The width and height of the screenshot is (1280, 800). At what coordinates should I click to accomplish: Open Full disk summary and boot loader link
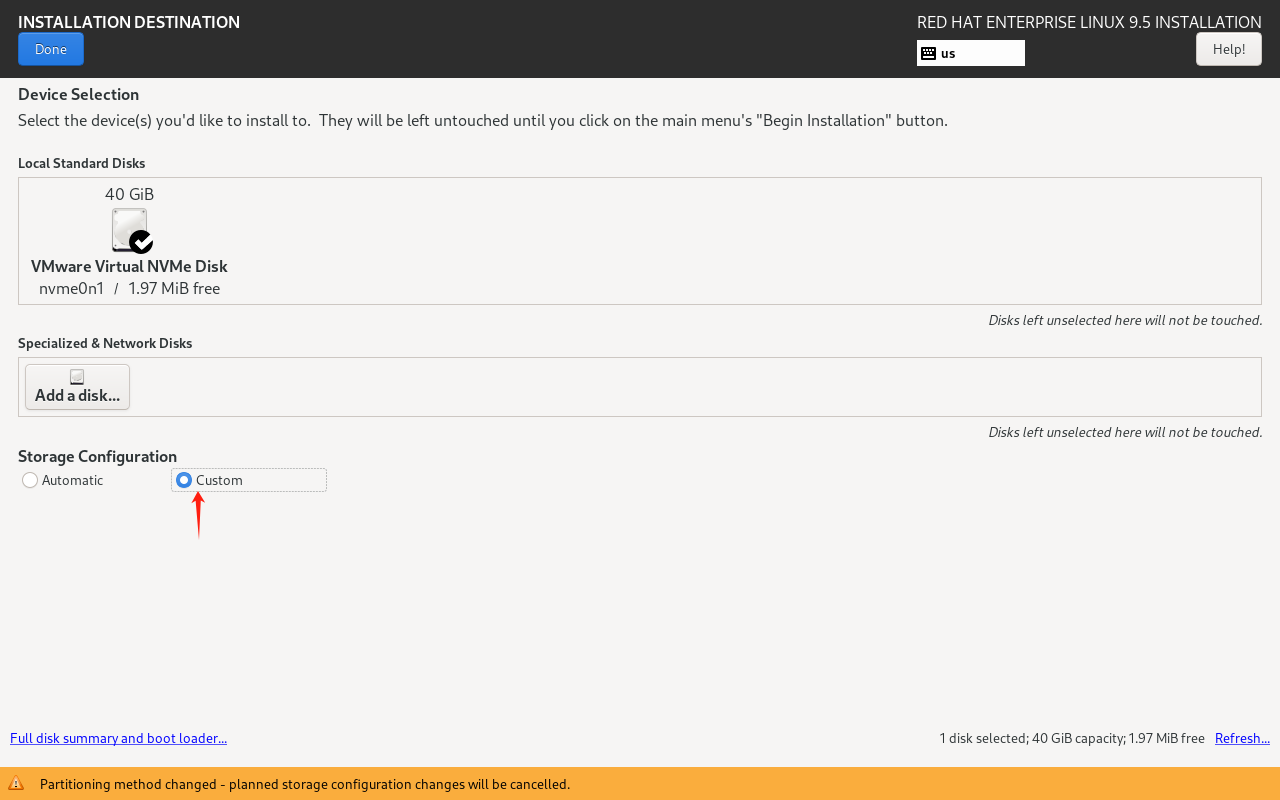[x=118, y=738]
